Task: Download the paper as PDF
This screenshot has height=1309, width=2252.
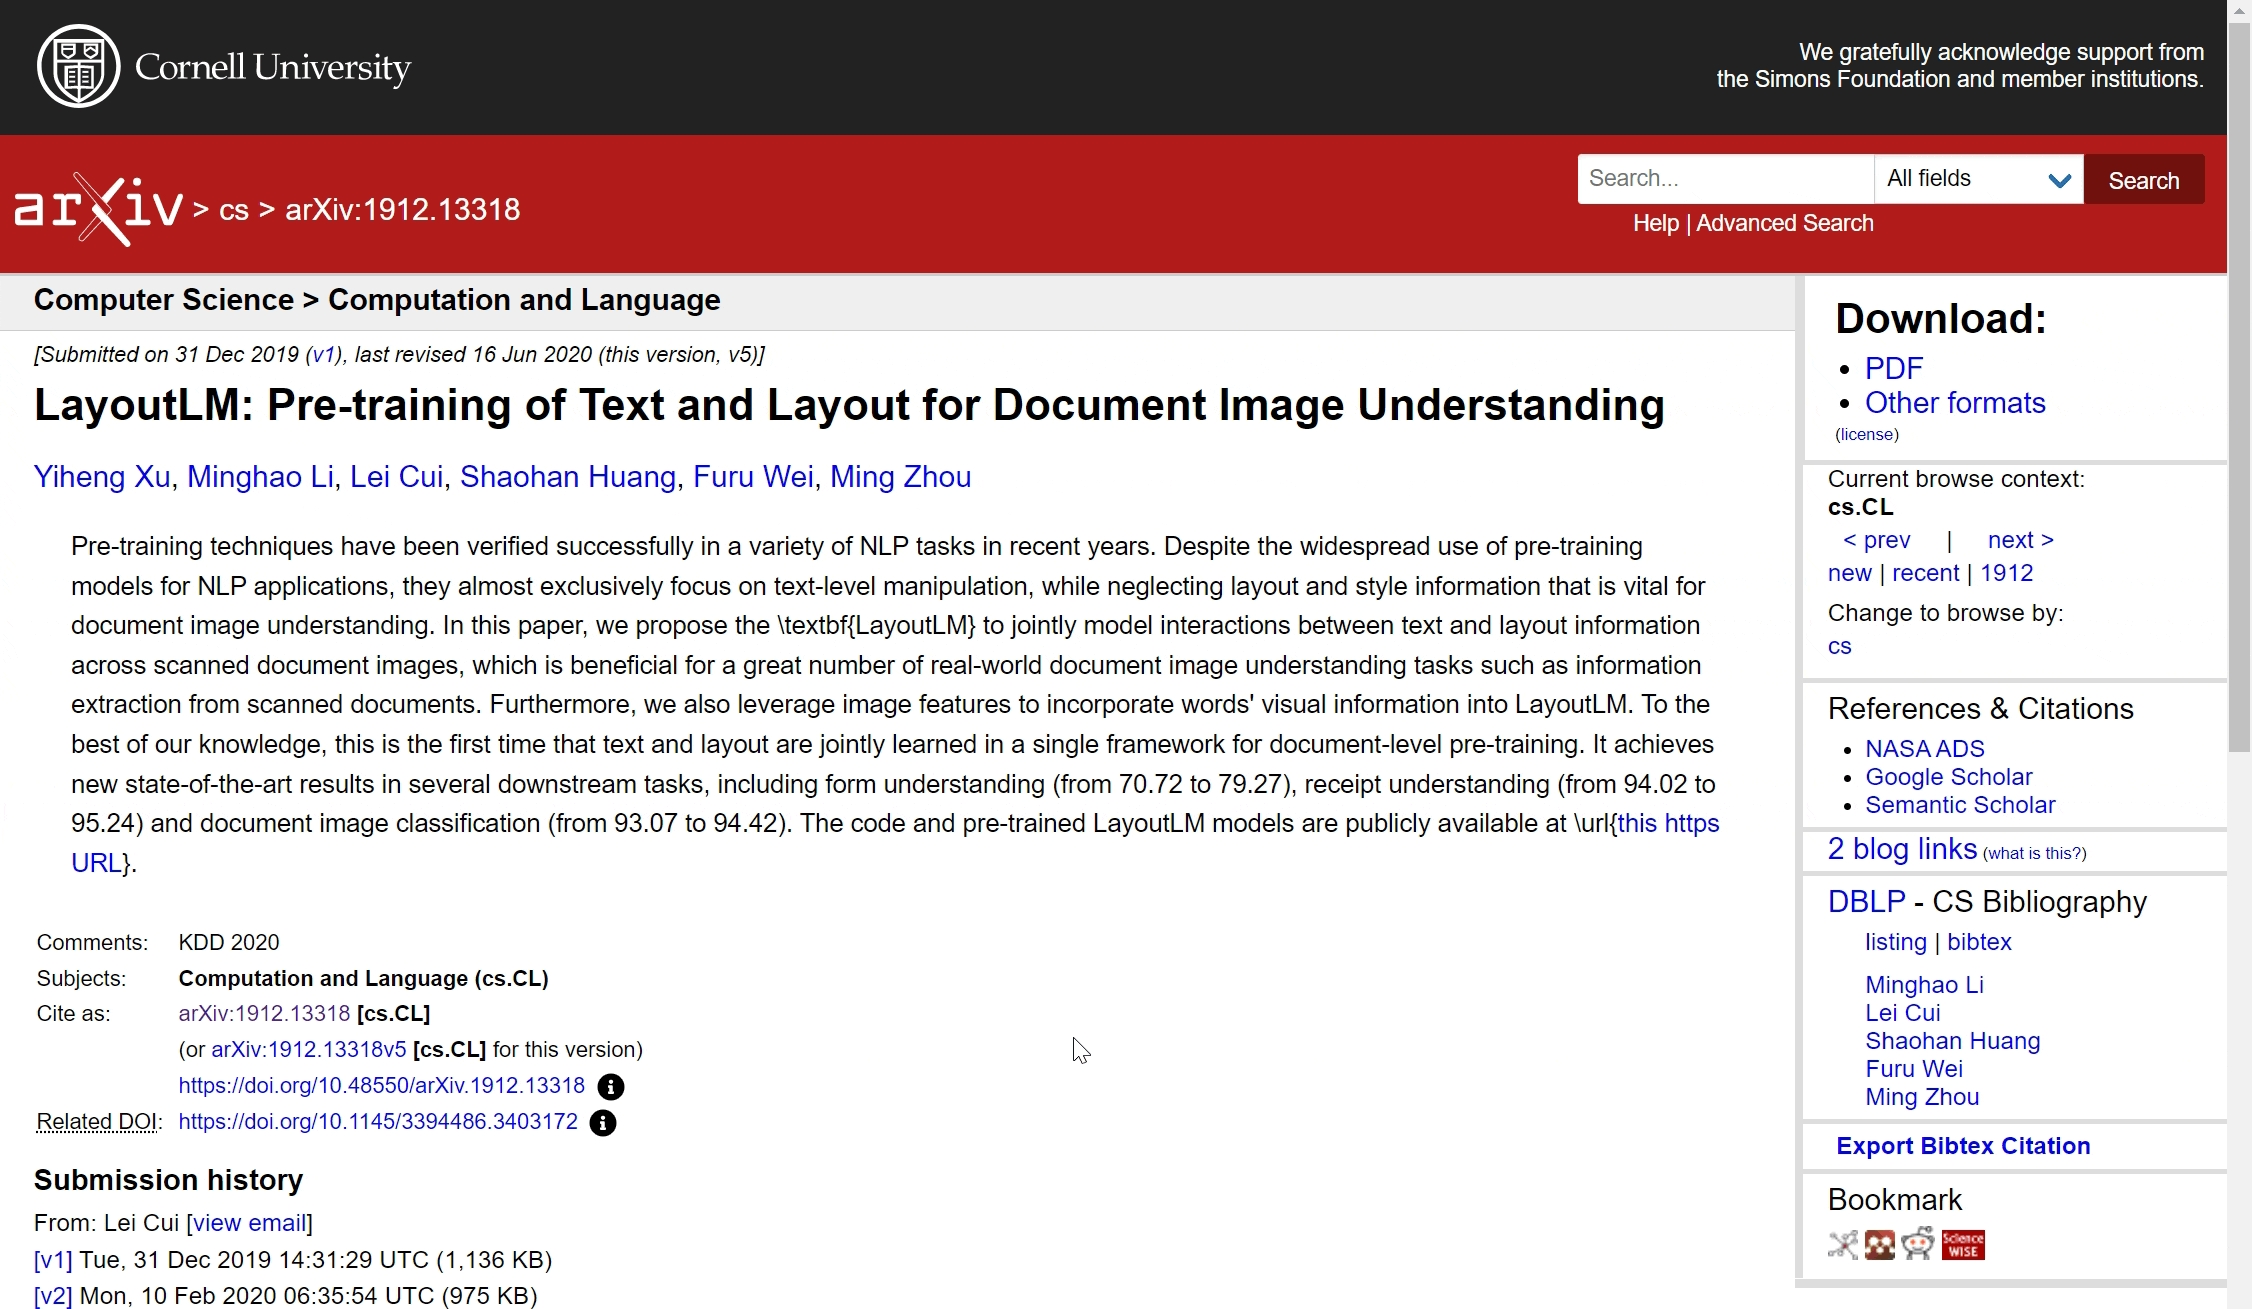Action: (x=1893, y=368)
